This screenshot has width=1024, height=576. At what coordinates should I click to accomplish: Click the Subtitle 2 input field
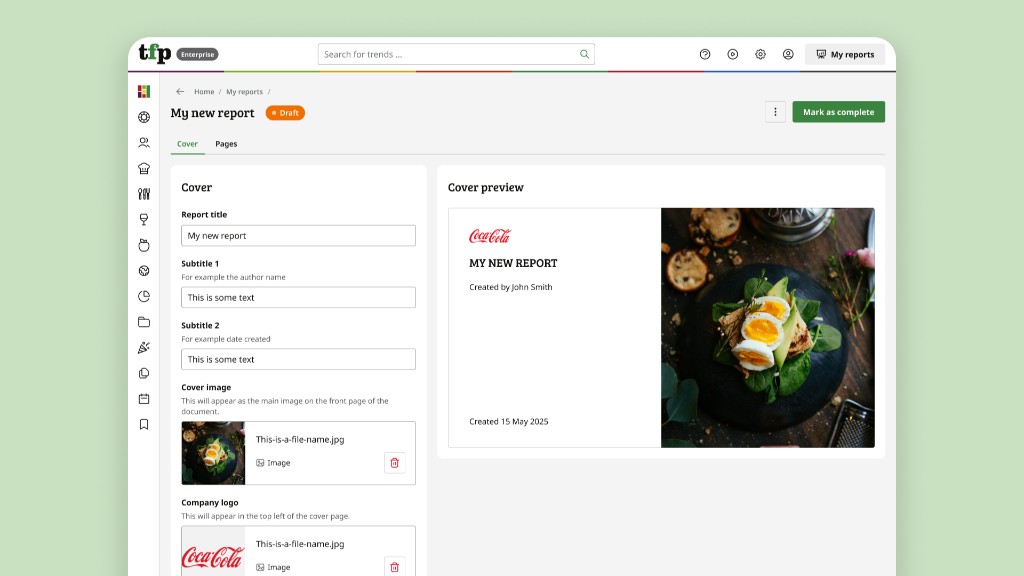pyautogui.click(x=298, y=359)
